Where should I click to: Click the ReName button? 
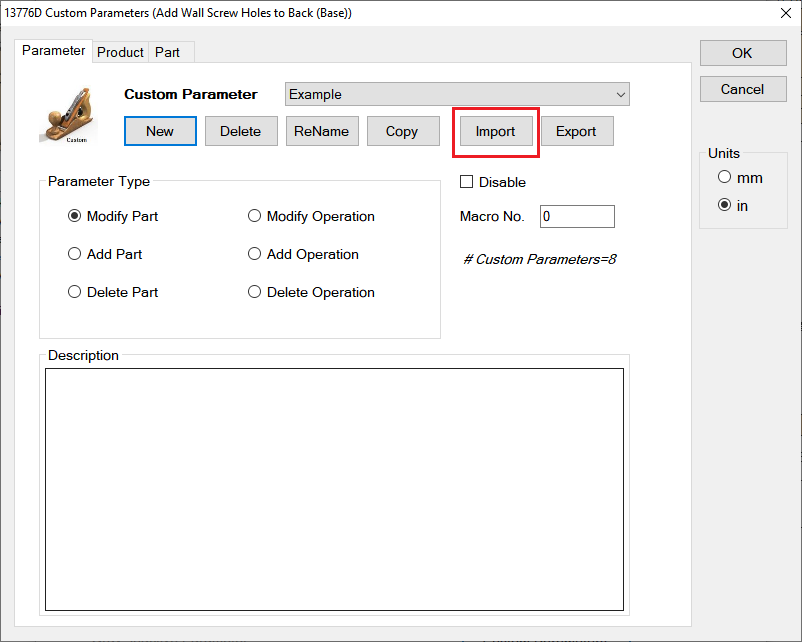(322, 131)
